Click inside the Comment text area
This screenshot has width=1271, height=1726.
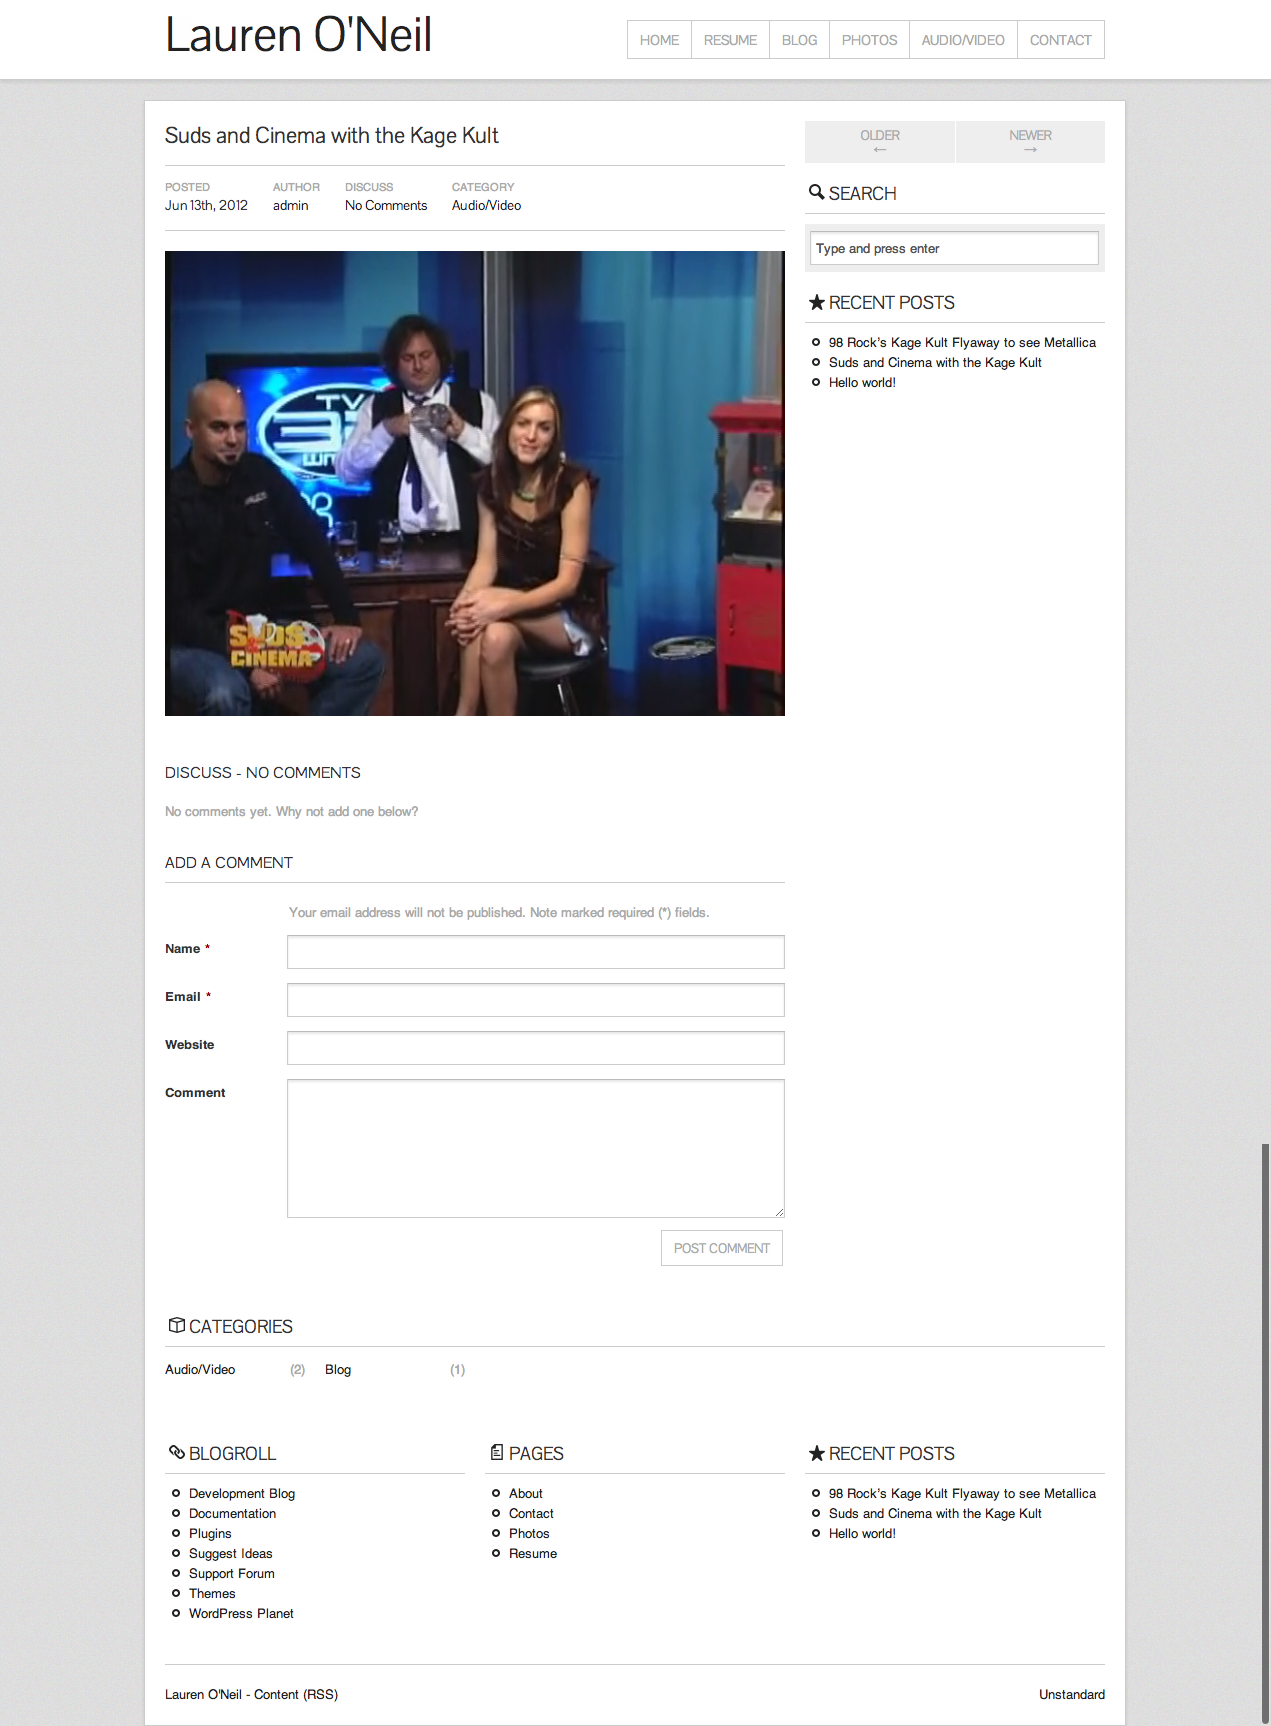pyautogui.click(x=535, y=1148)
